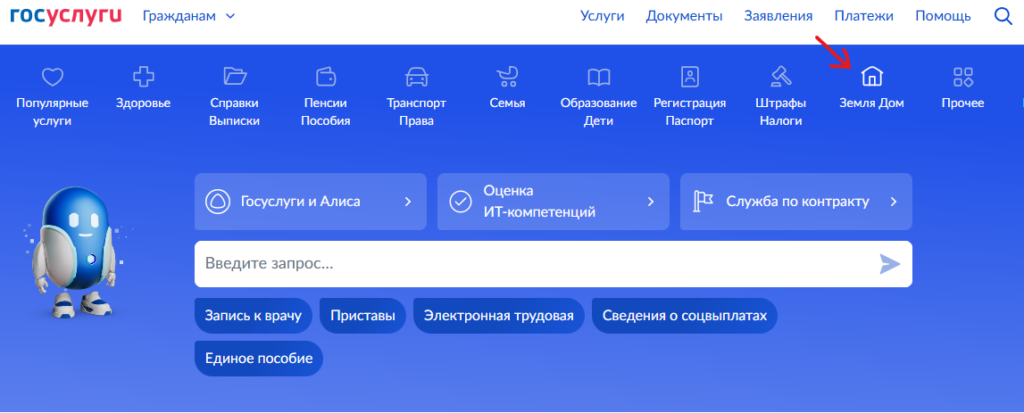Expand the Гражданам dropdown
This screenshot has height=413, width=1024.
(x=189, y=16)
